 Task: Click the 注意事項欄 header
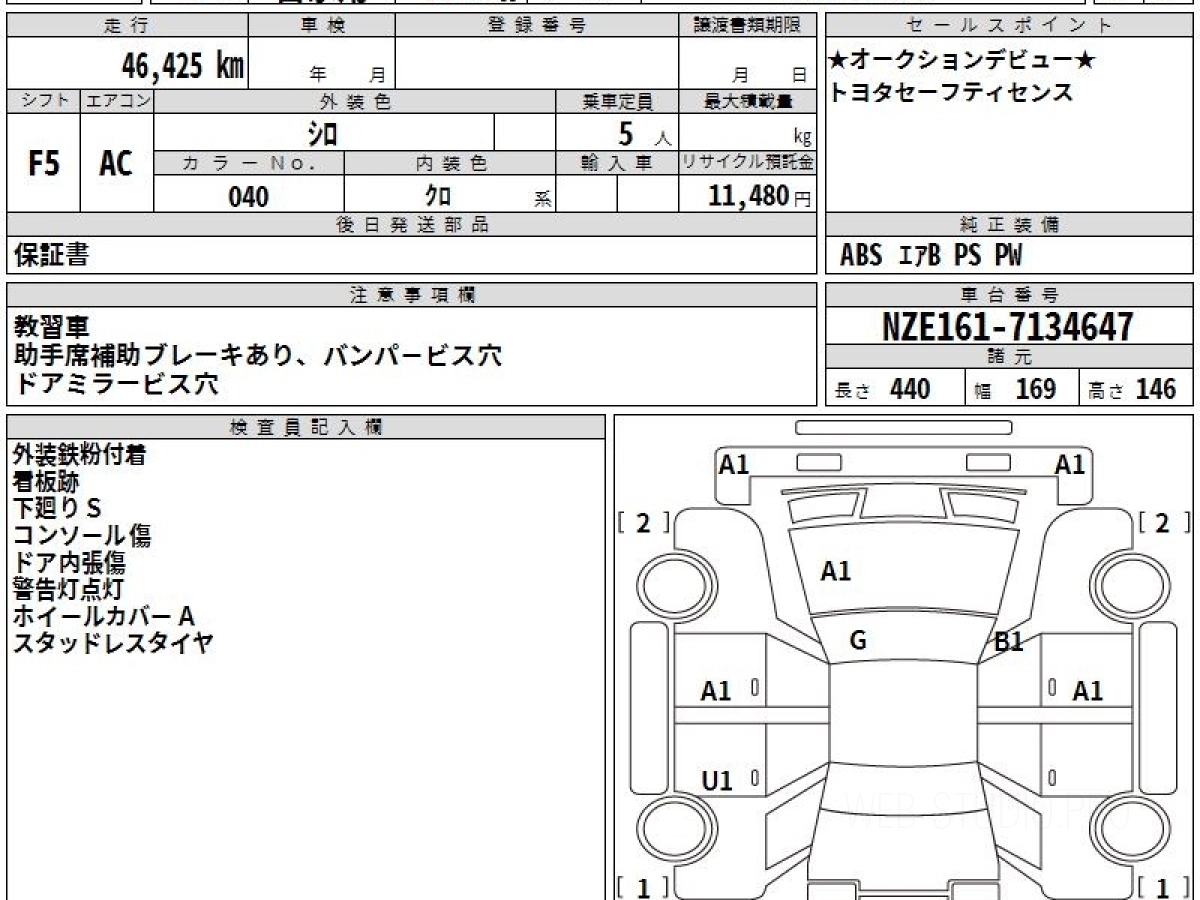(x=411, y=295)
